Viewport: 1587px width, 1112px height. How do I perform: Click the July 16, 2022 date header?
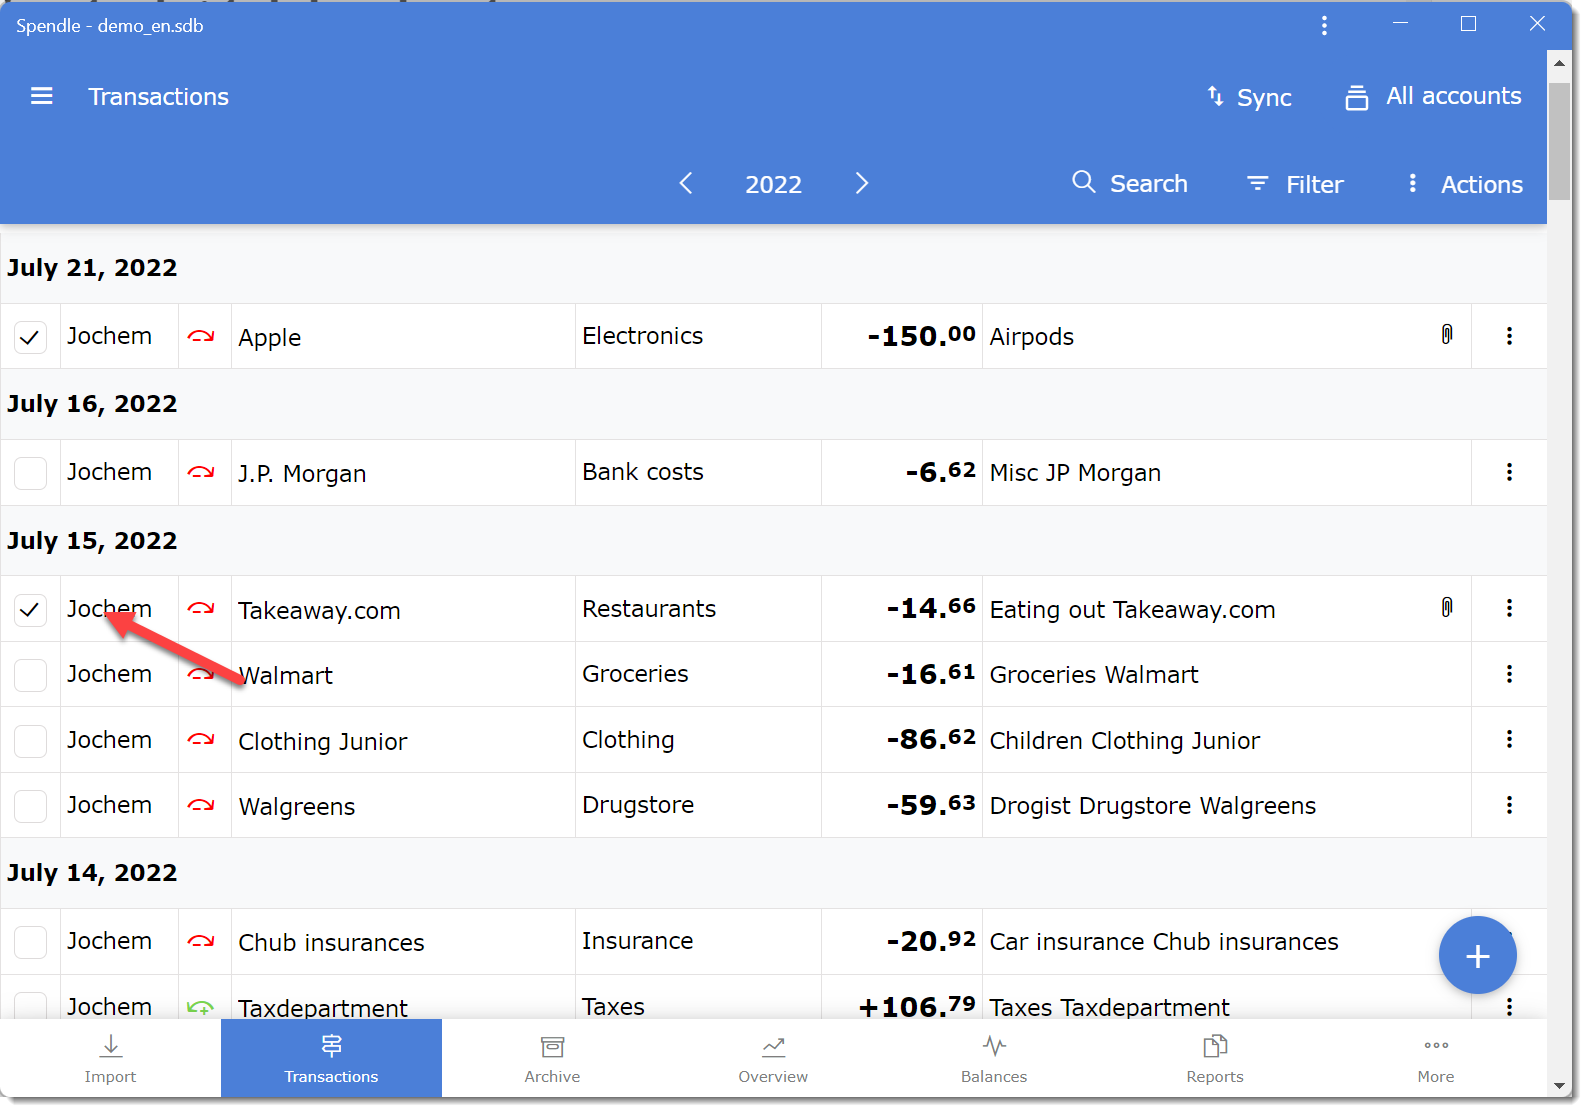click(92, 404)
